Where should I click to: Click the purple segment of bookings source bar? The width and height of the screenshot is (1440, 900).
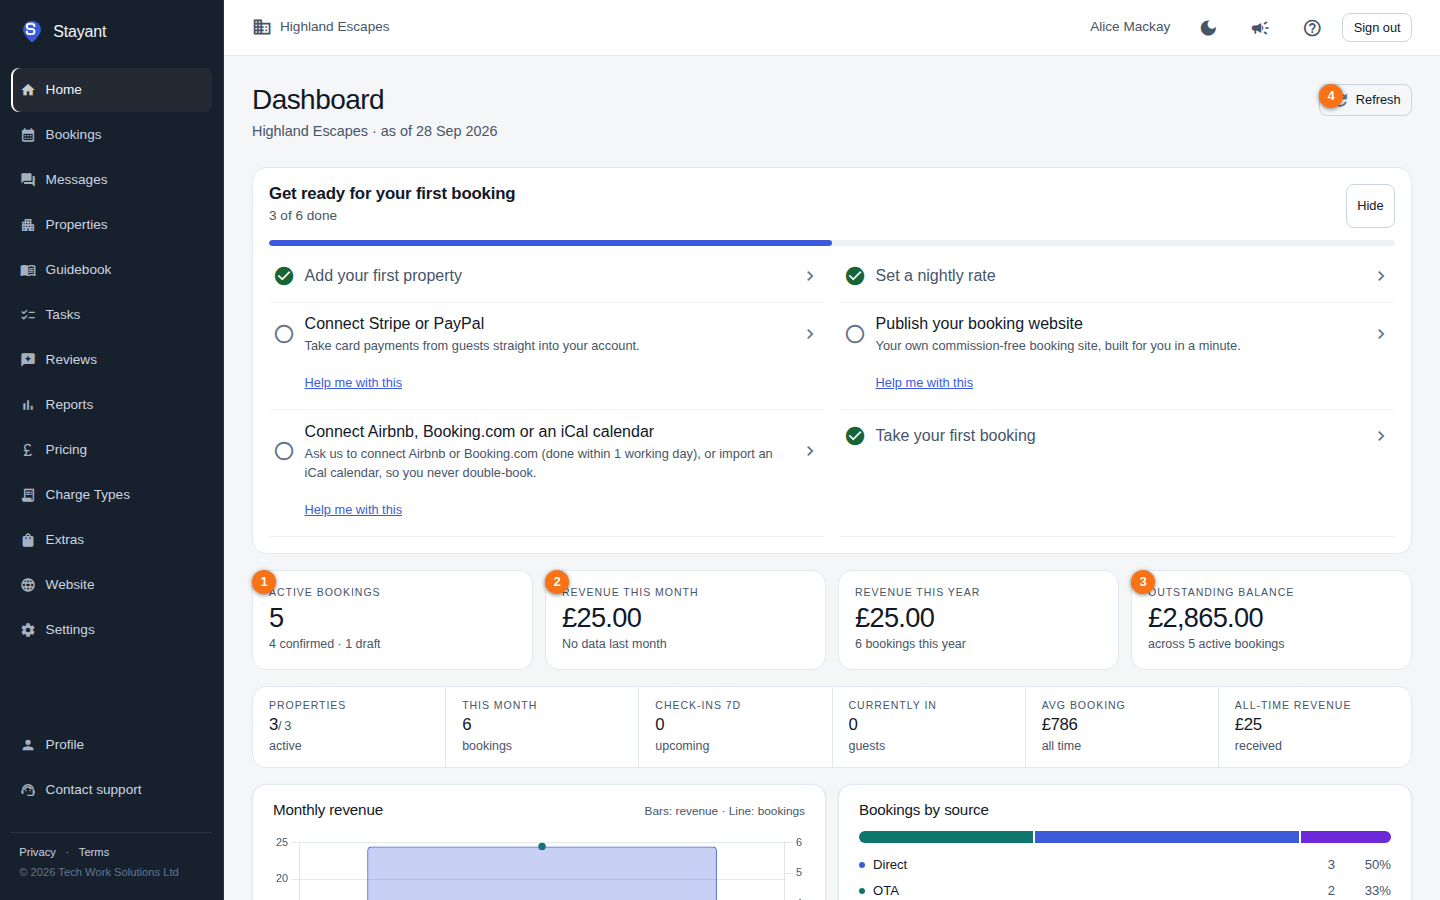(1346, 837)
